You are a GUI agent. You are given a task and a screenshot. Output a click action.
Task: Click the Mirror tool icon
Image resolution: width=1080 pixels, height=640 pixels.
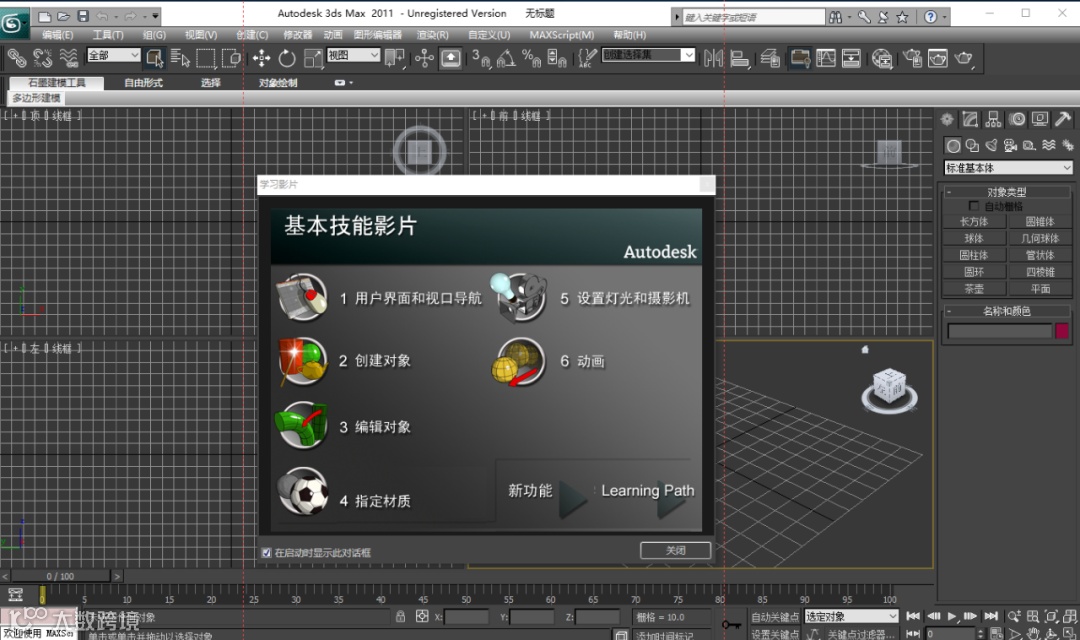(714, 59)
